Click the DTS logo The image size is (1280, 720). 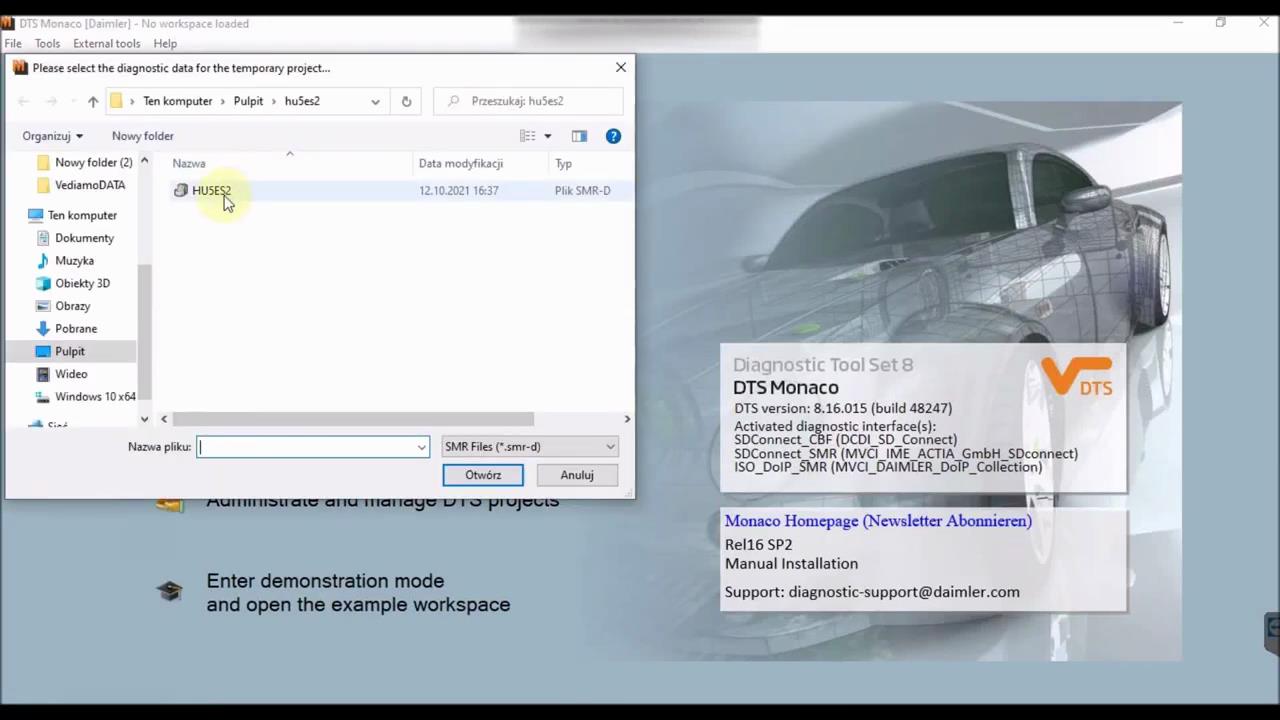click(1077, 376)
